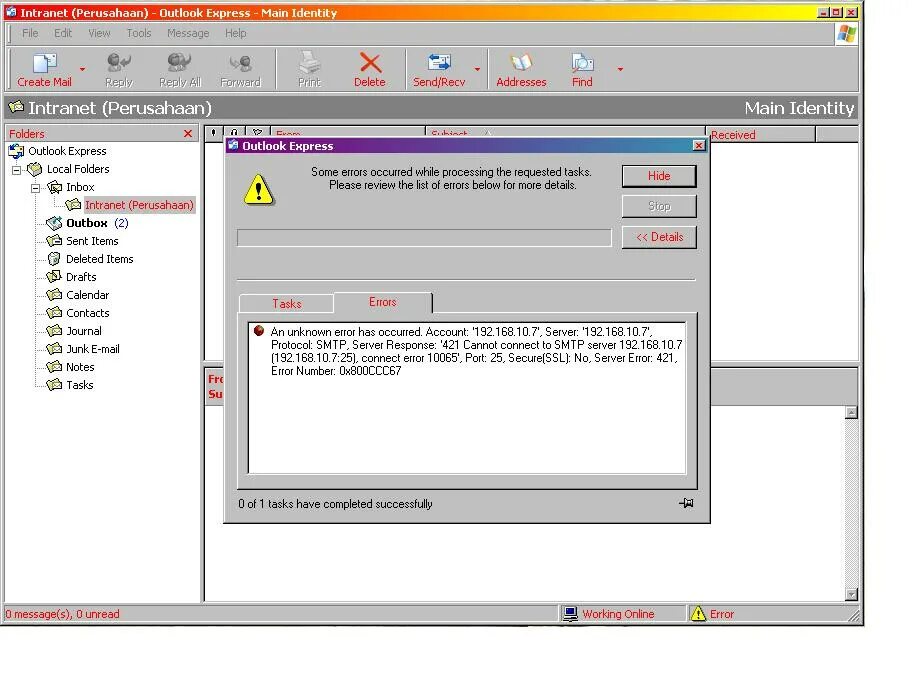Sort by the Received column header
The height and width of the screenshot is (677, 915).
tap(760, 135)
